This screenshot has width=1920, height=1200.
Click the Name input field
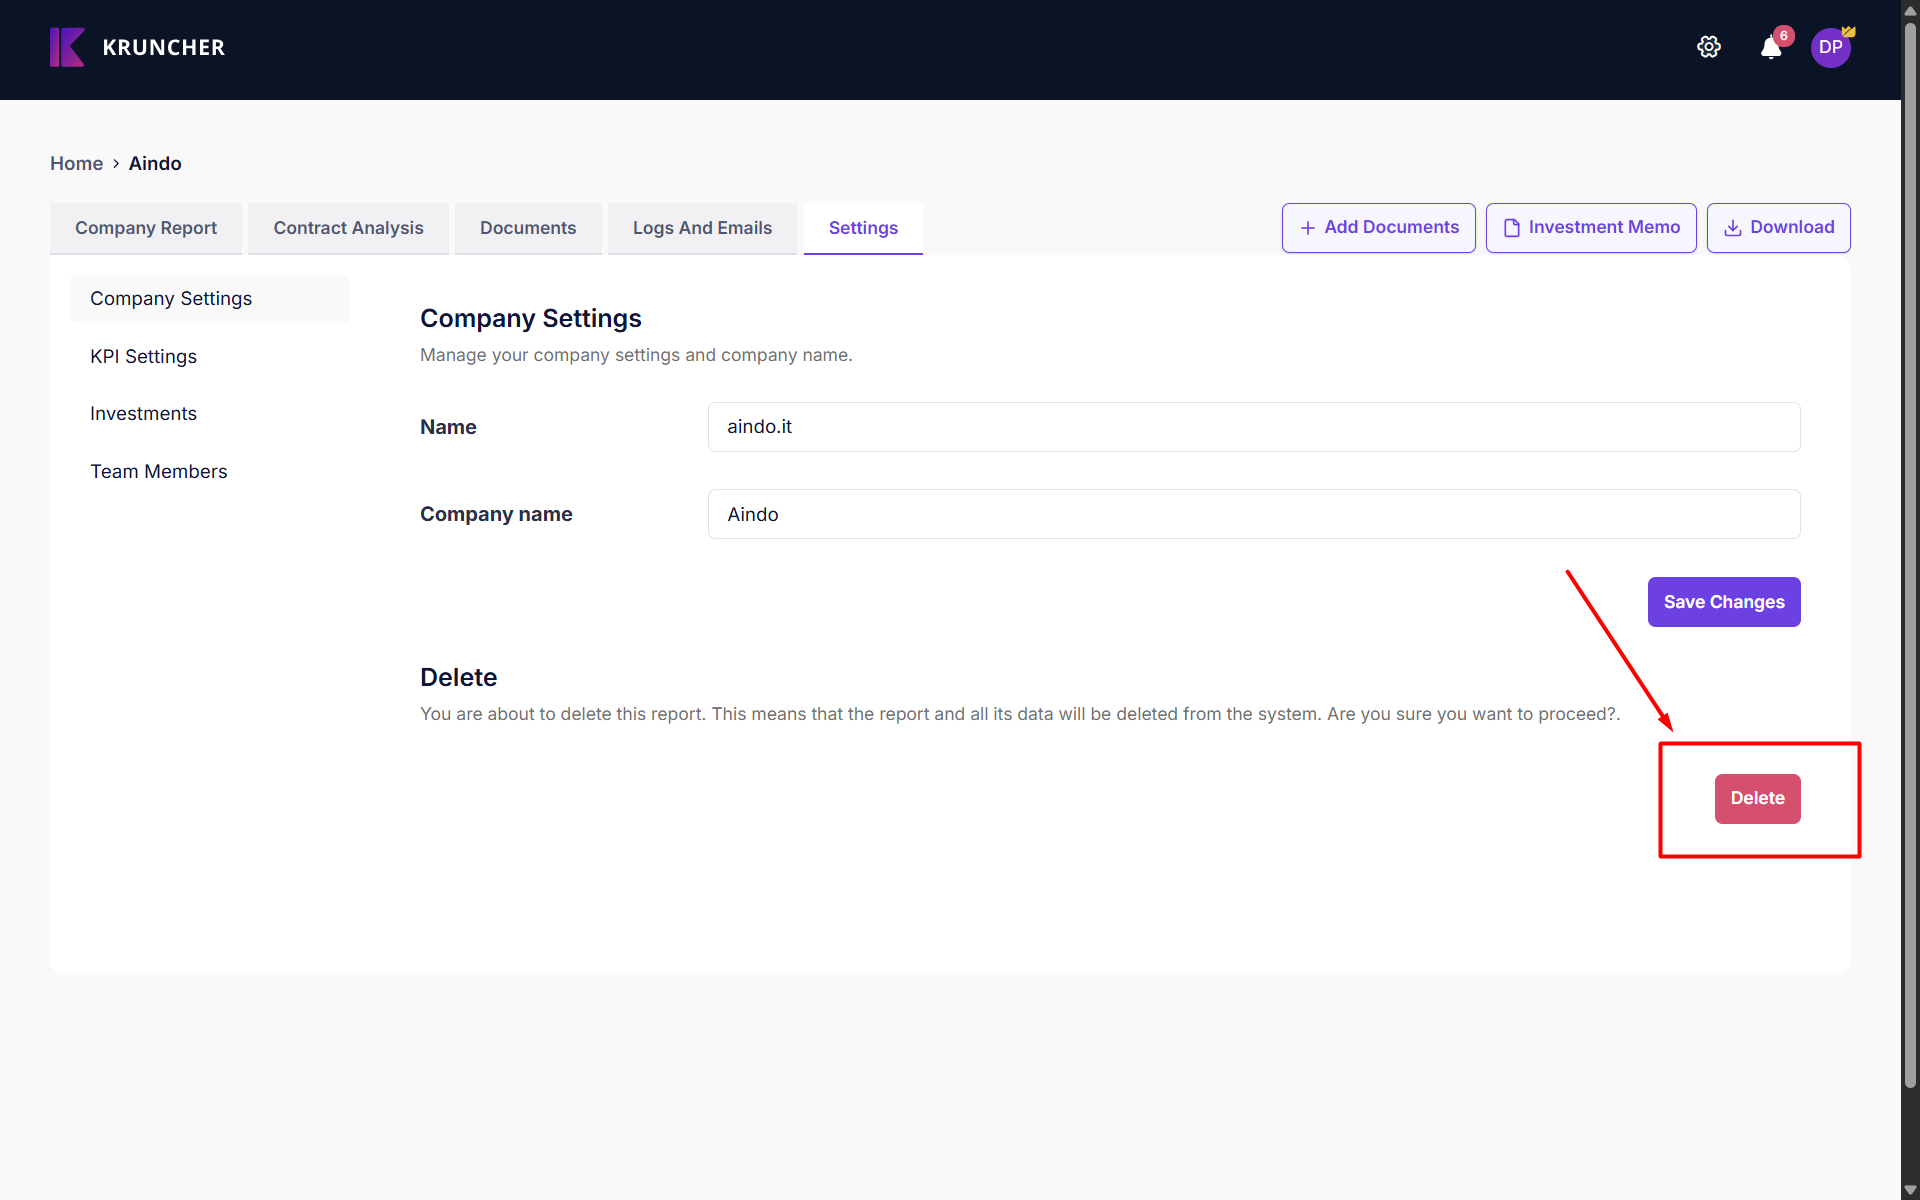1254,427
